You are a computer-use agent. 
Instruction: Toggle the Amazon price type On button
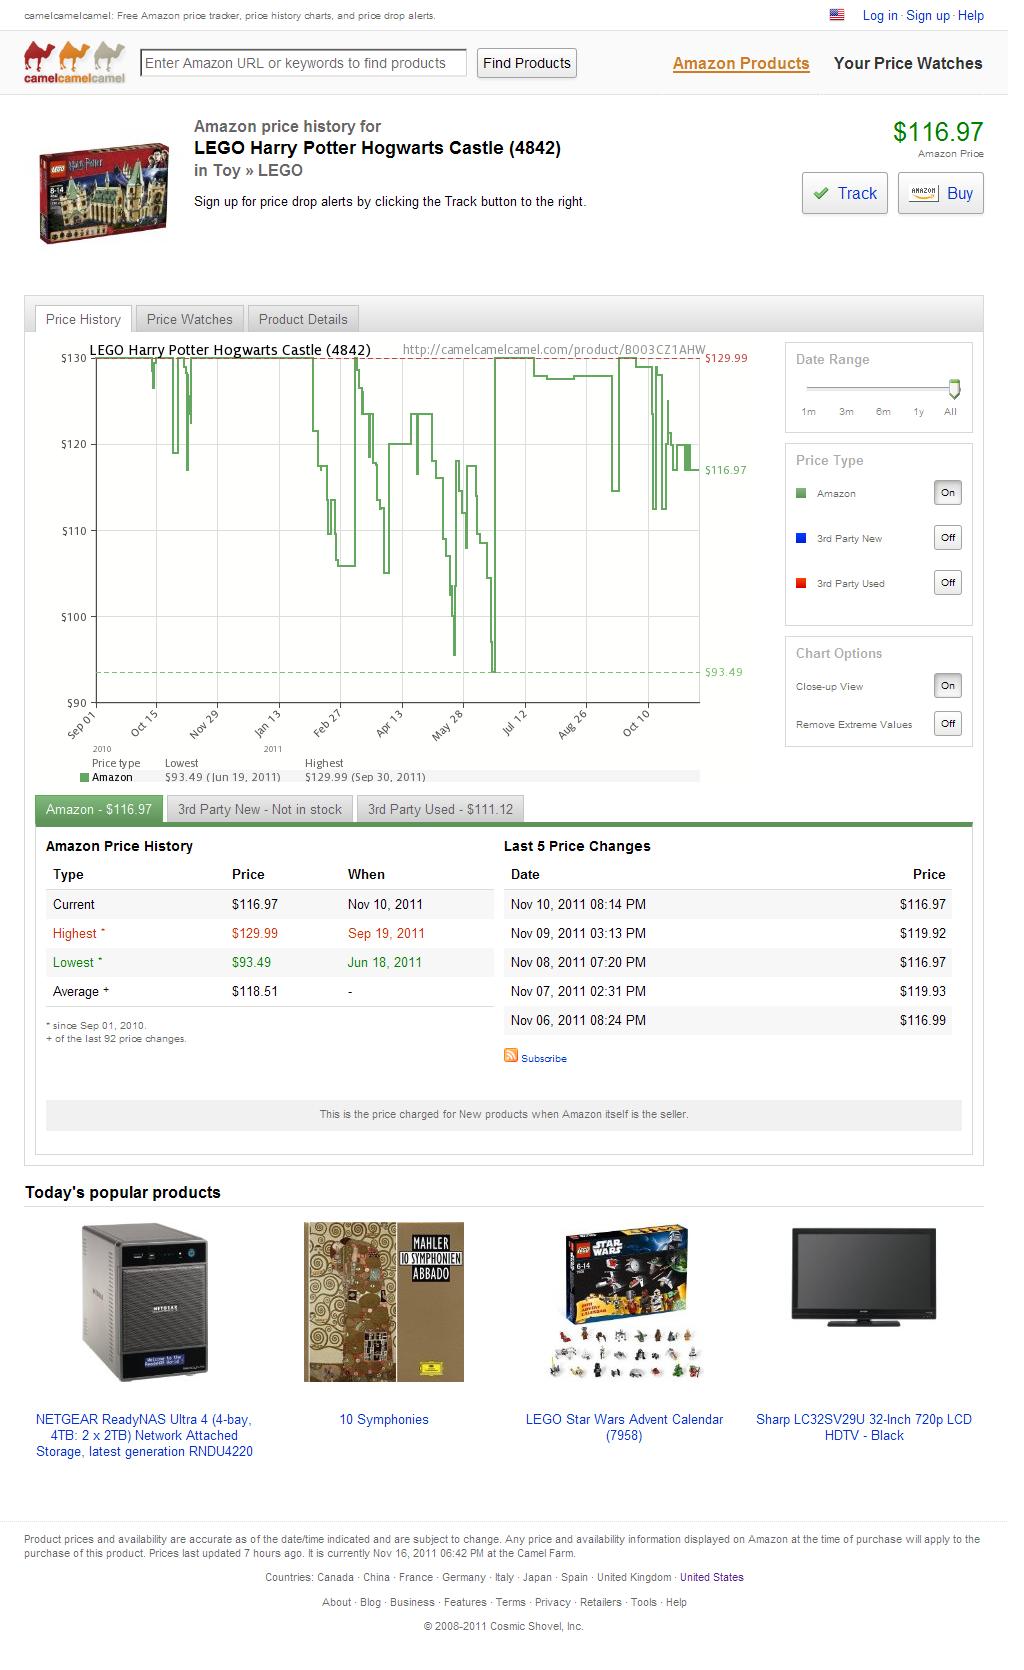[x=948, y=492]
